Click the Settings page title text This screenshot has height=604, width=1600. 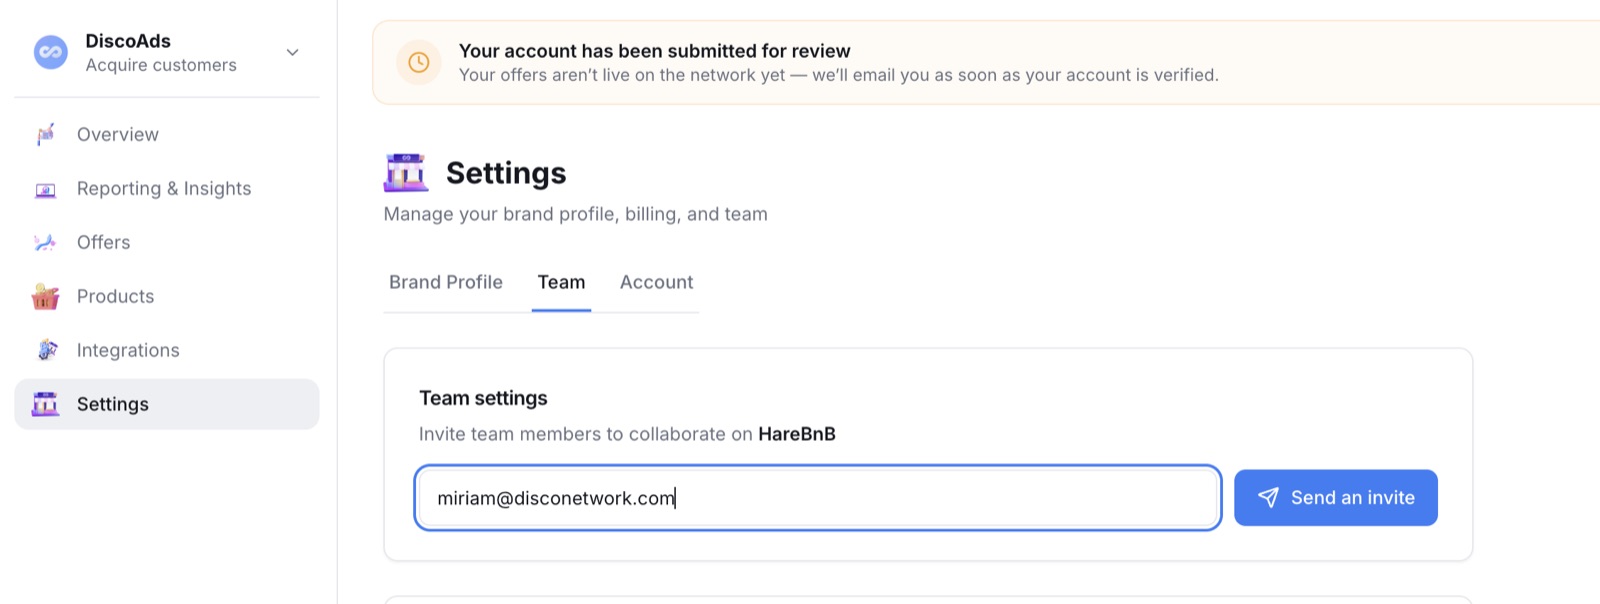(506, 173)
